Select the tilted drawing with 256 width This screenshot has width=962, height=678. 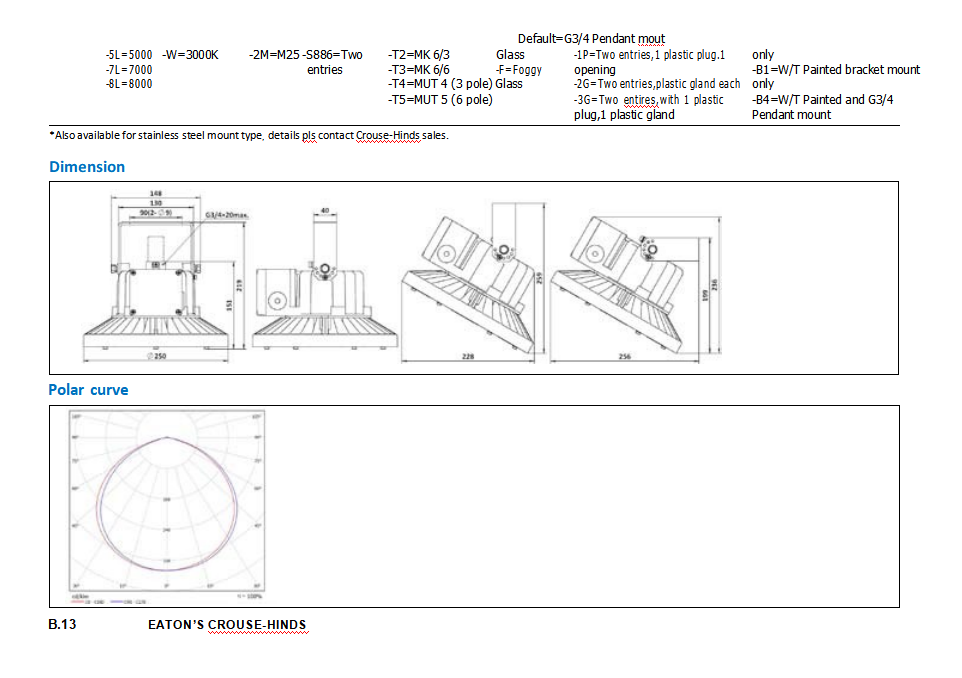[635, 285]
